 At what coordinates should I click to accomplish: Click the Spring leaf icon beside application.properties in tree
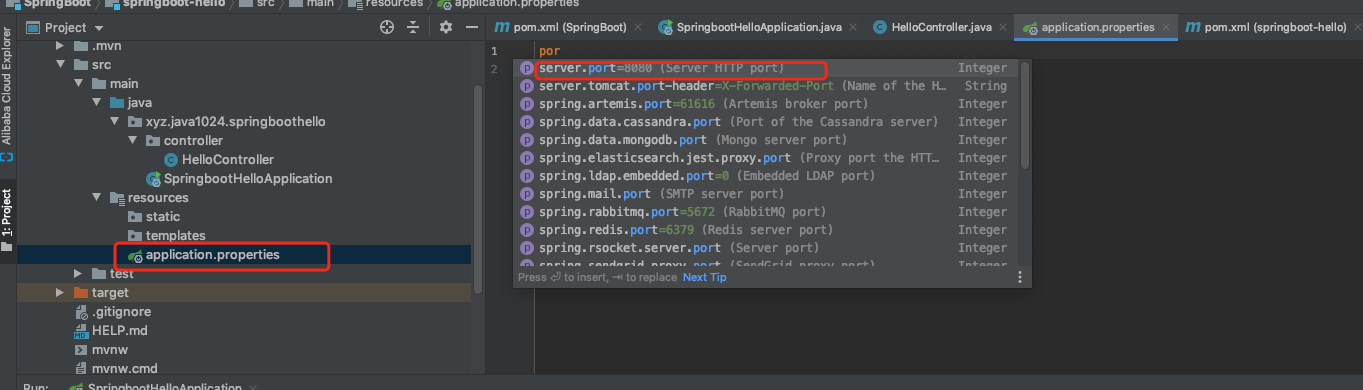point(135,256)
